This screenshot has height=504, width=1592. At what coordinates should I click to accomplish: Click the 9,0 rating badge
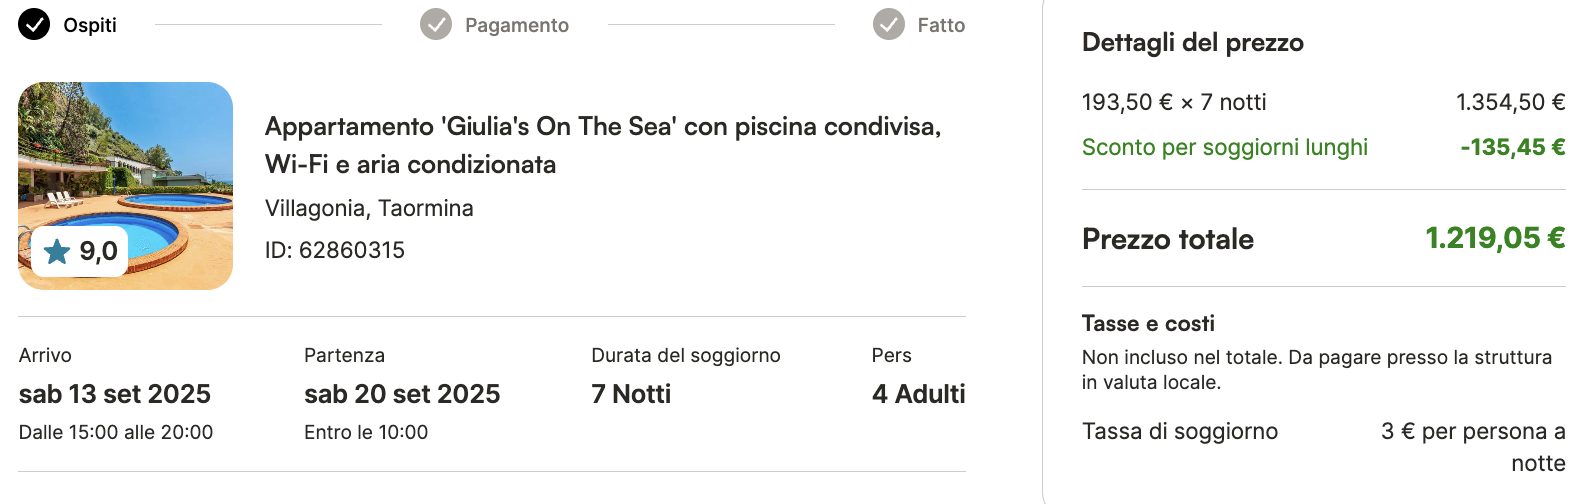click(x=80, y=251)
